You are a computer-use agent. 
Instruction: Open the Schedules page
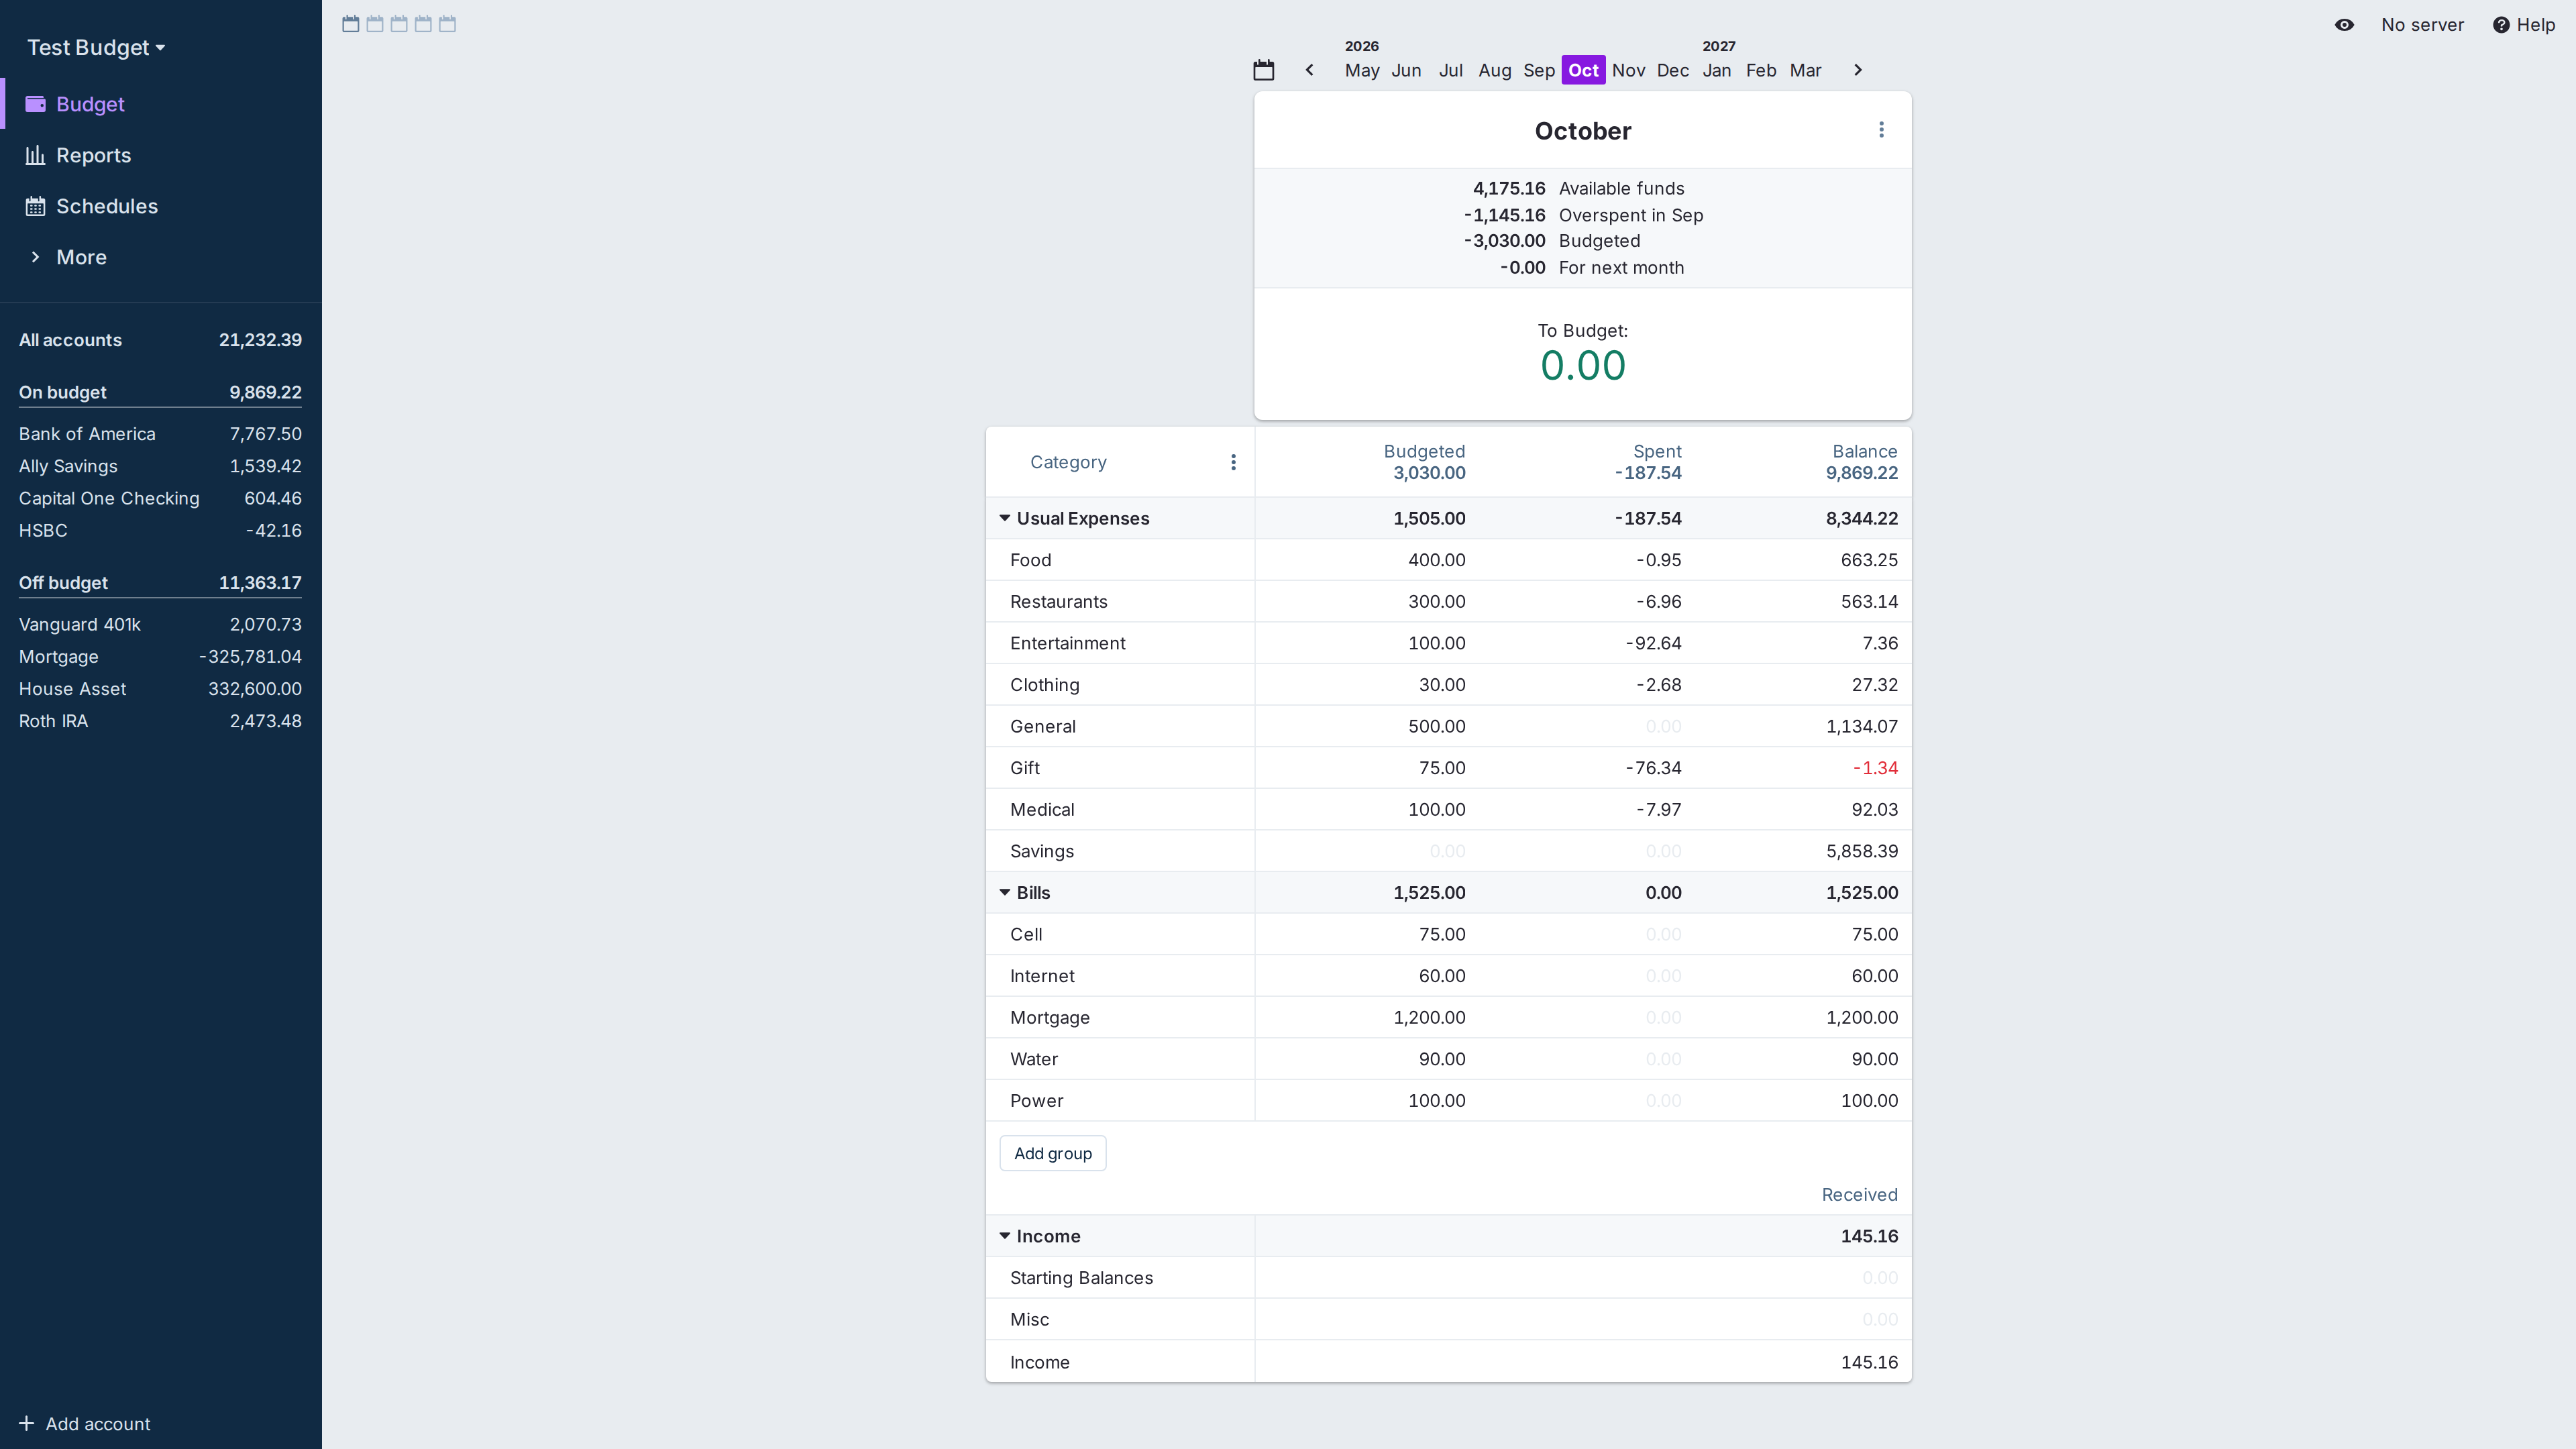click(106, 206)
